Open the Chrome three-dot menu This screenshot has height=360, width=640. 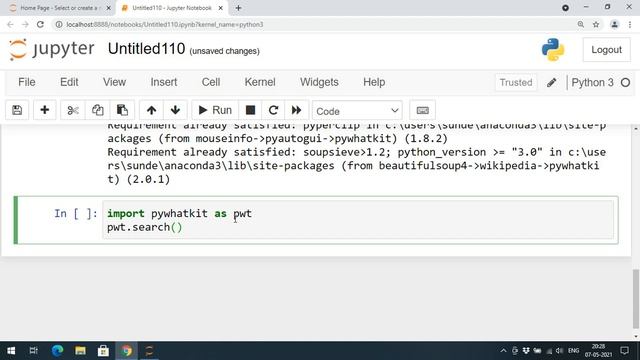pos(630,24)
